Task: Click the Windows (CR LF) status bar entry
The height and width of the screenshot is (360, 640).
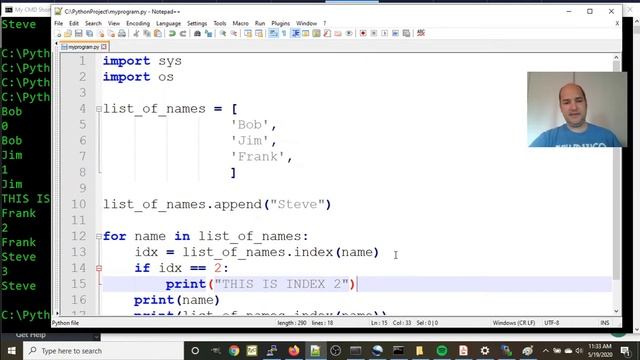Action: 513,323
